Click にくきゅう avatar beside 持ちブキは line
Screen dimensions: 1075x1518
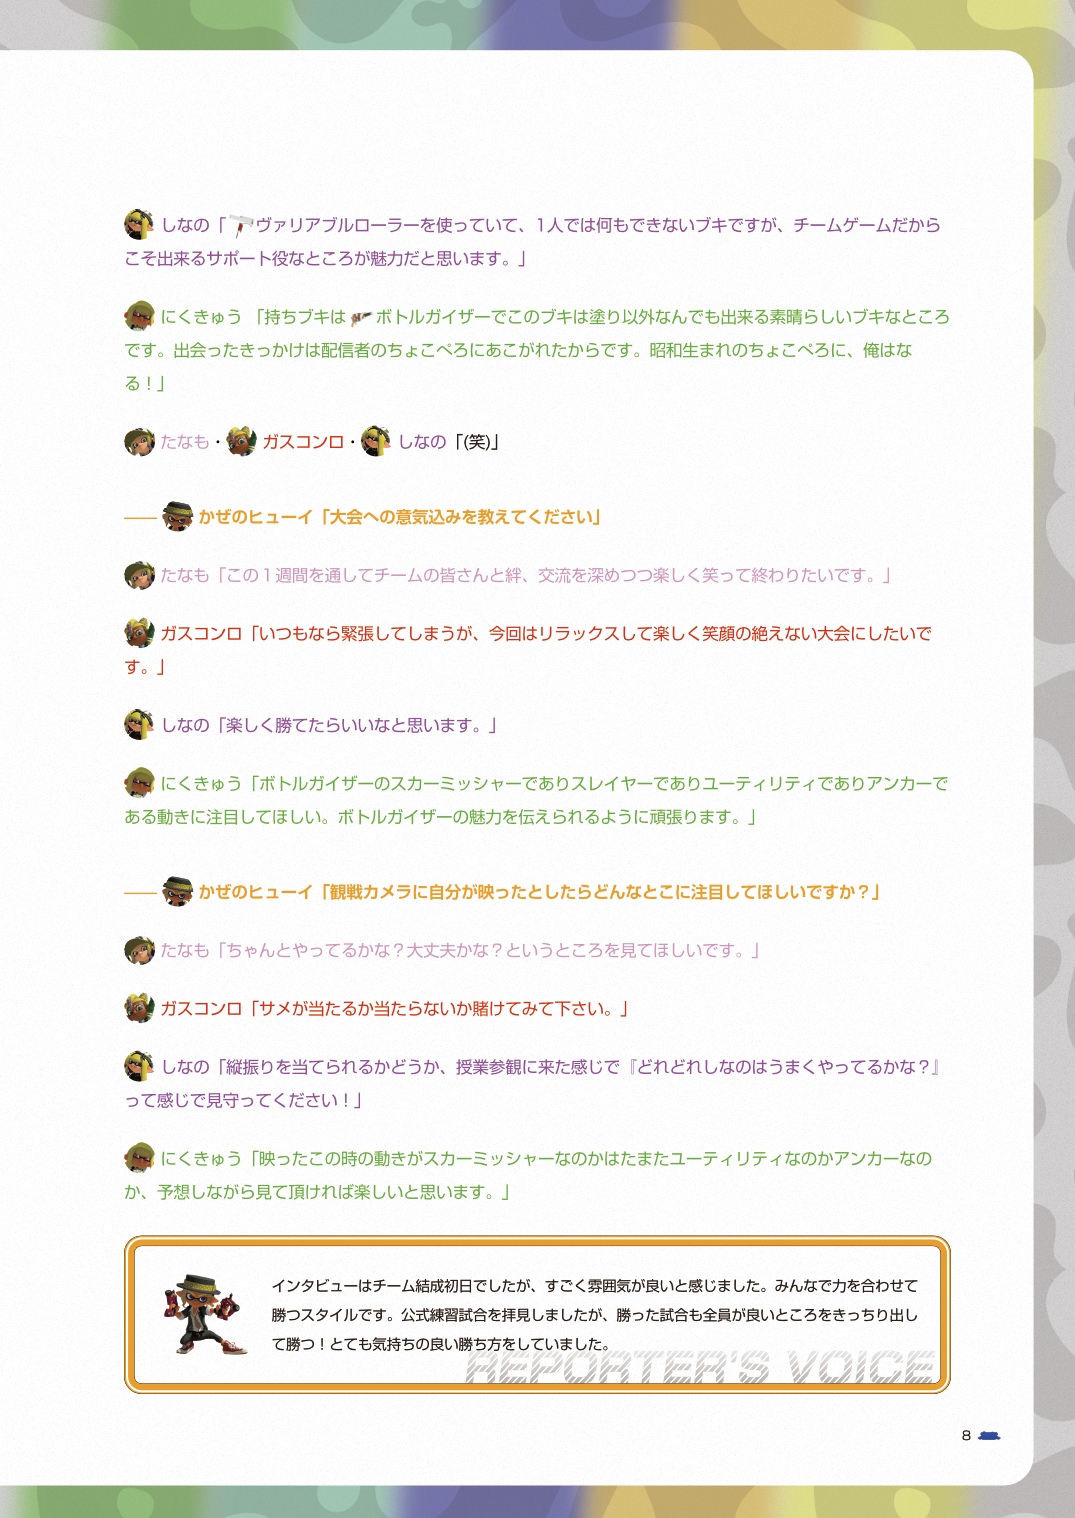pos(139,316)
